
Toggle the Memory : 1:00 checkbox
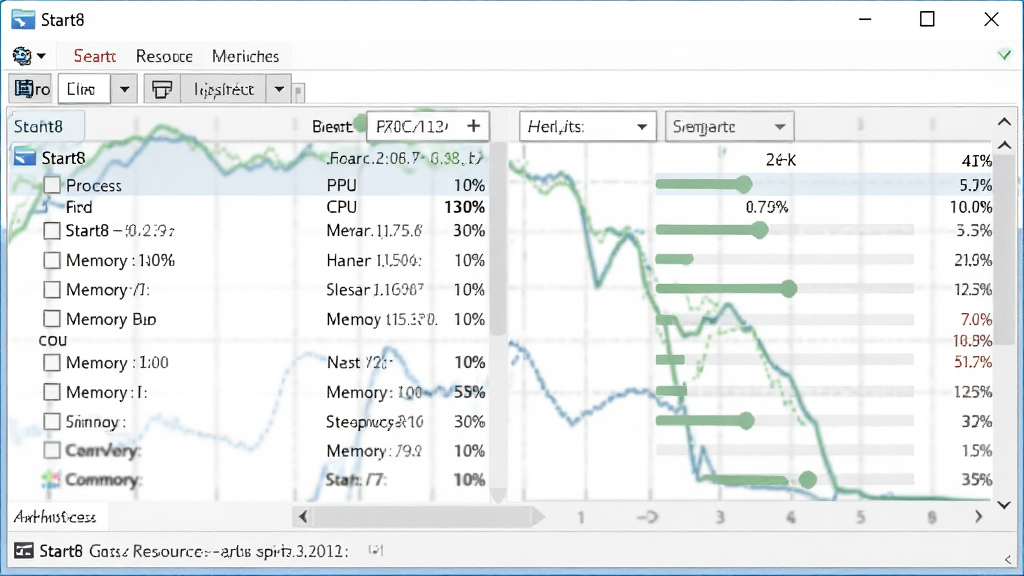(x=52, y=362)
